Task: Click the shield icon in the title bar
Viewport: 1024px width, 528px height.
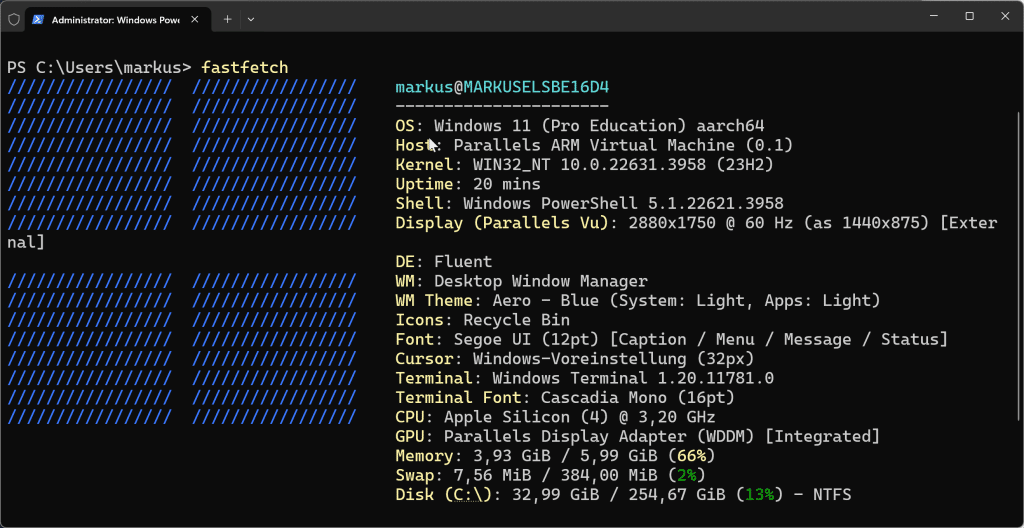Action: click(13, 20)
